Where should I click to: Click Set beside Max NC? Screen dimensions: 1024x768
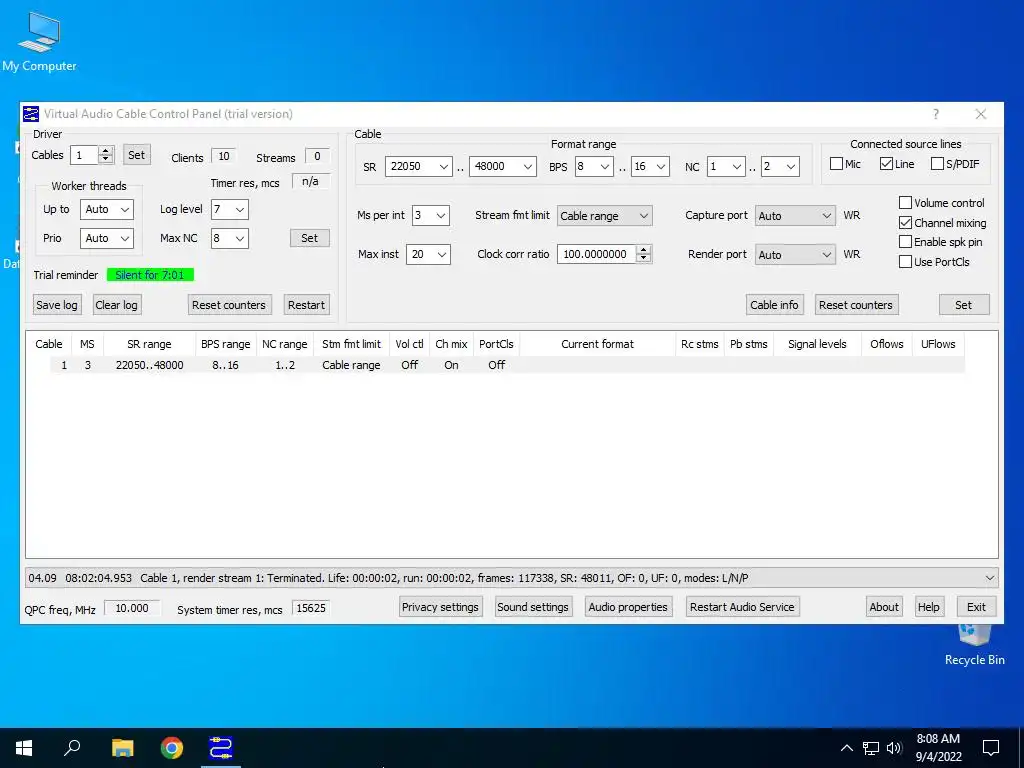point(310,238)
